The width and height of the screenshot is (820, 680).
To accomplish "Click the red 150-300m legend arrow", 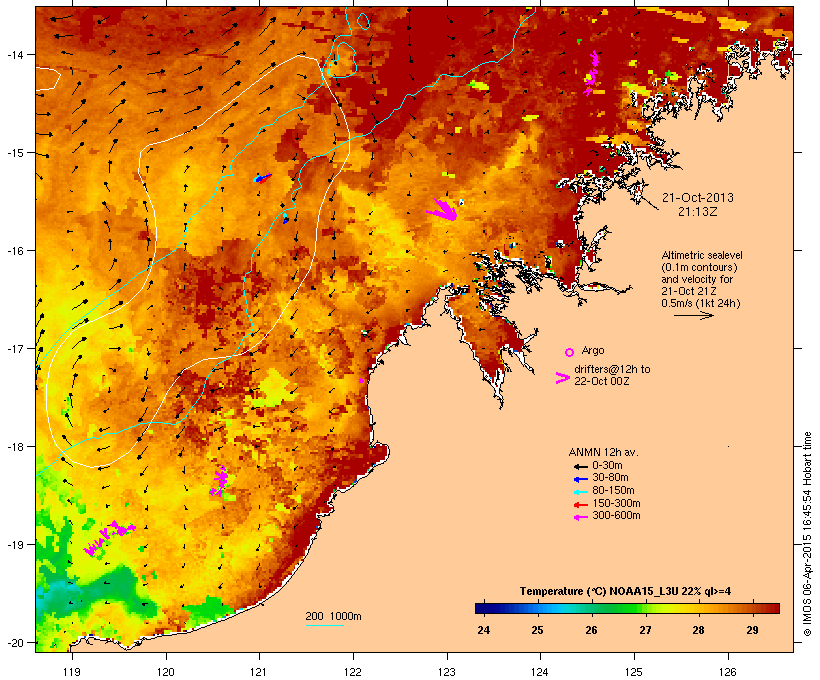I will [580, 505].
